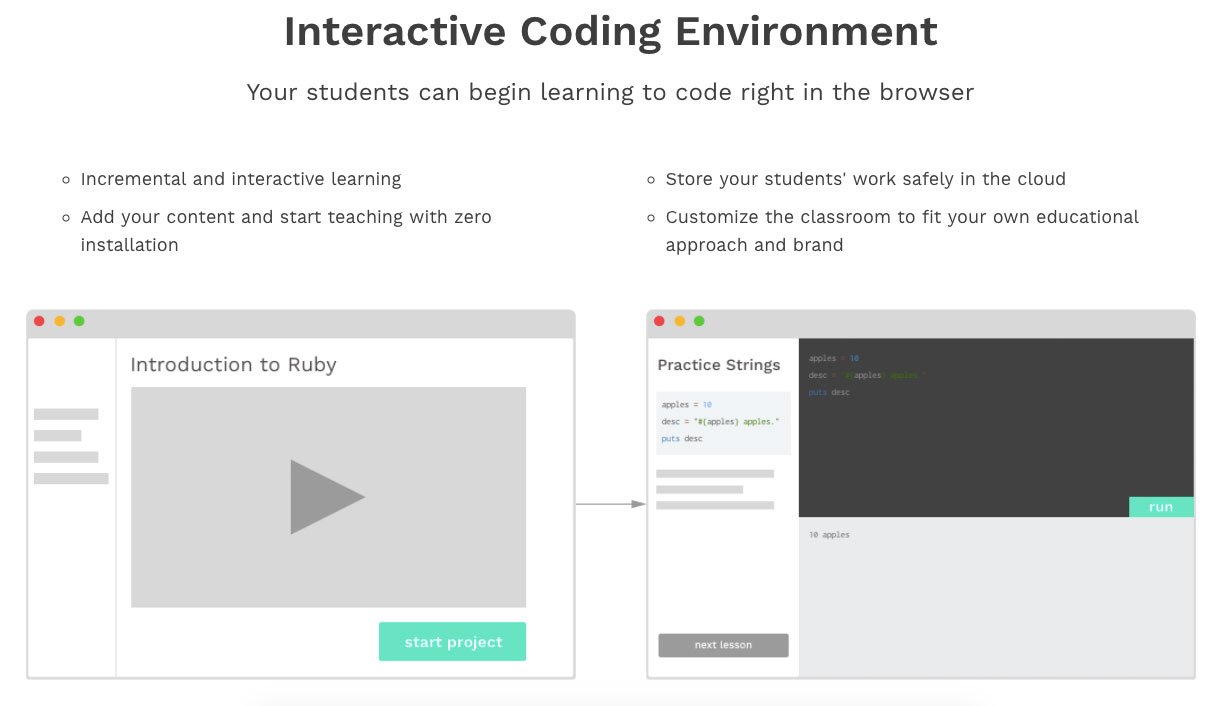This screenshot has width=1232, height=706.
Task: Click inside the dark code editor pane
Action: point(995,440)
